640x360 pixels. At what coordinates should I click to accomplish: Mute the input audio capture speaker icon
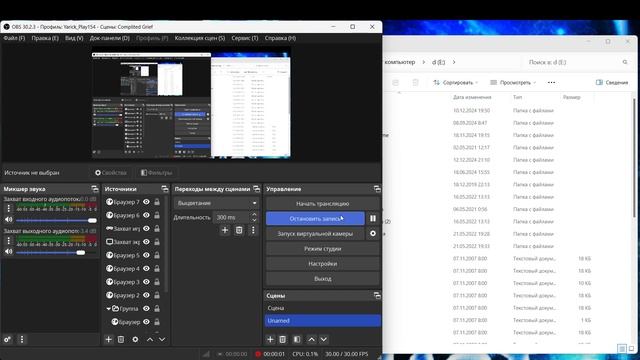pyautogui.click(x=9, y=220)
